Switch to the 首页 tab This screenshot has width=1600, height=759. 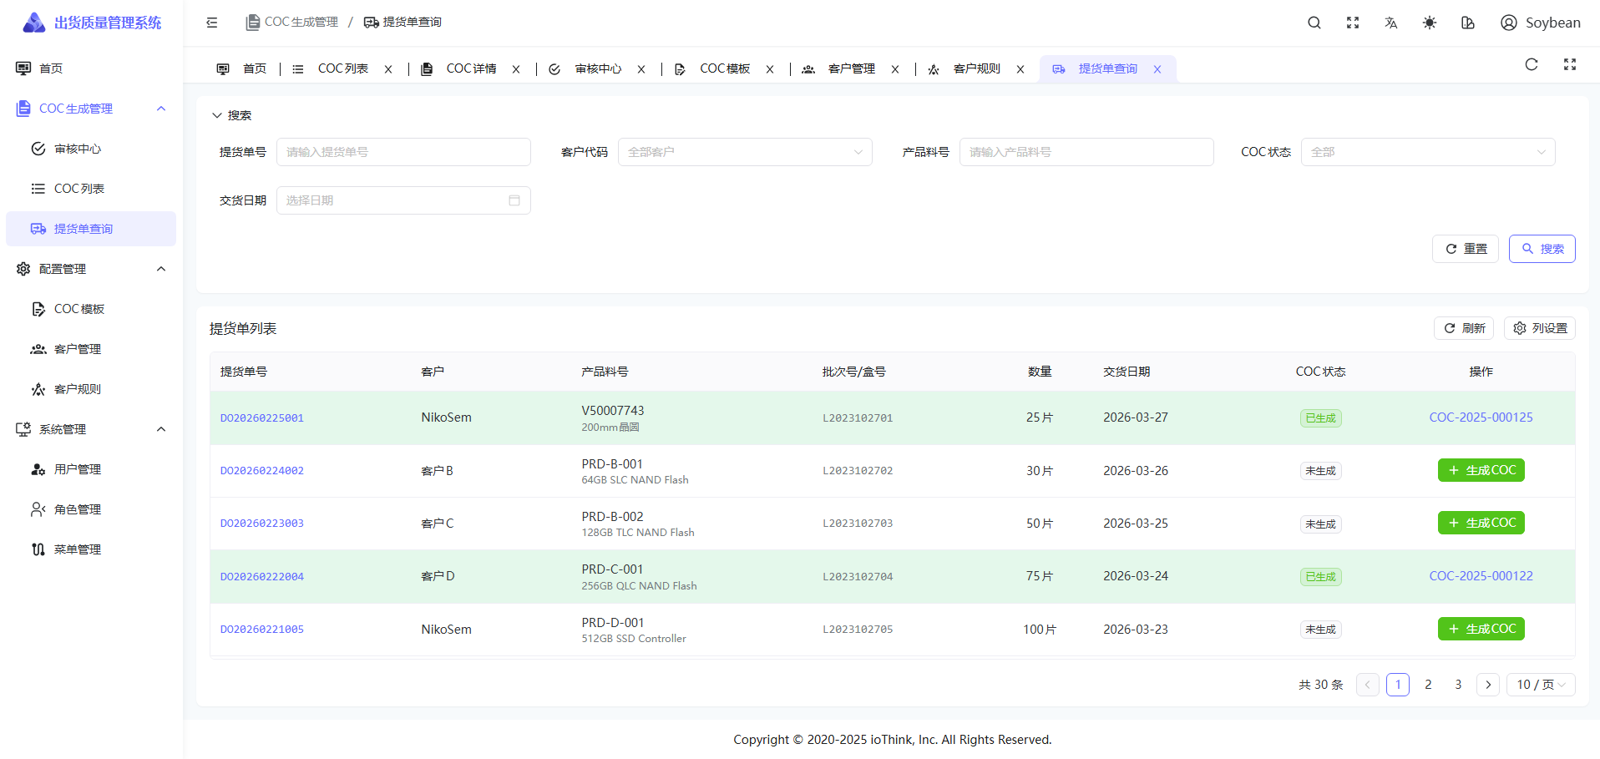pos(243,69)
